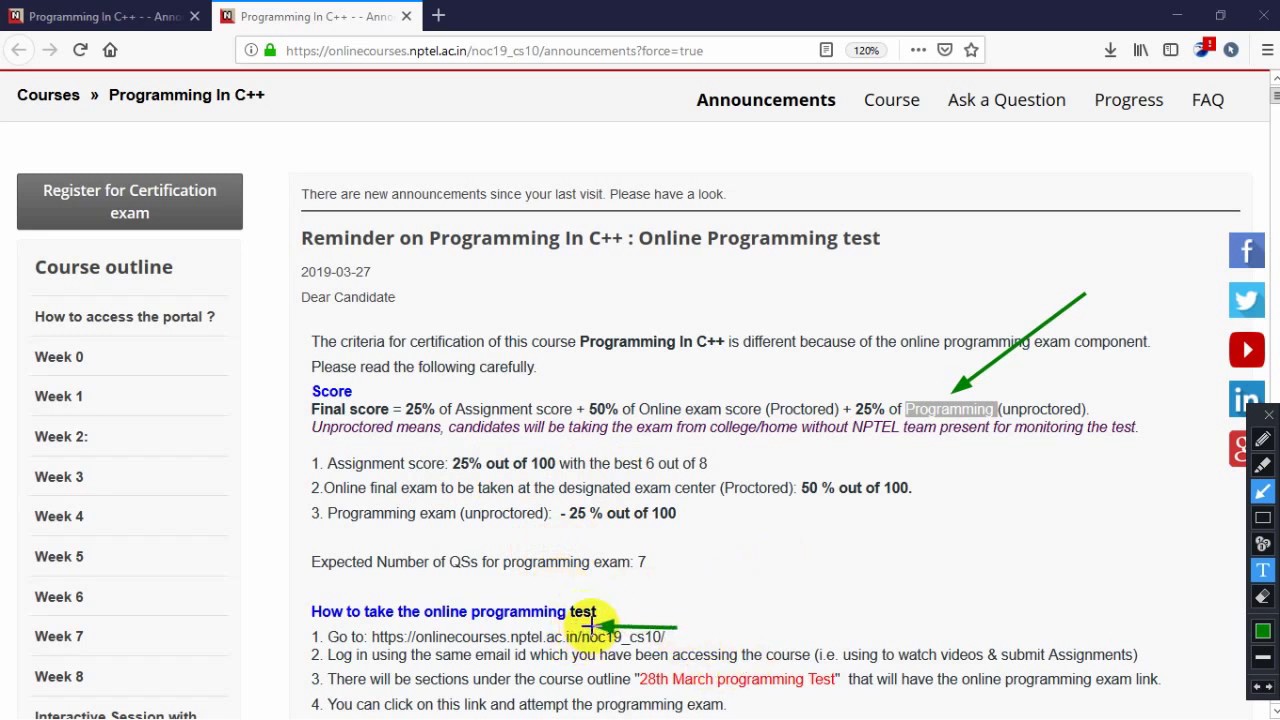Toggle the sidebar view

pyautogui.click(x=1170, y=50)
